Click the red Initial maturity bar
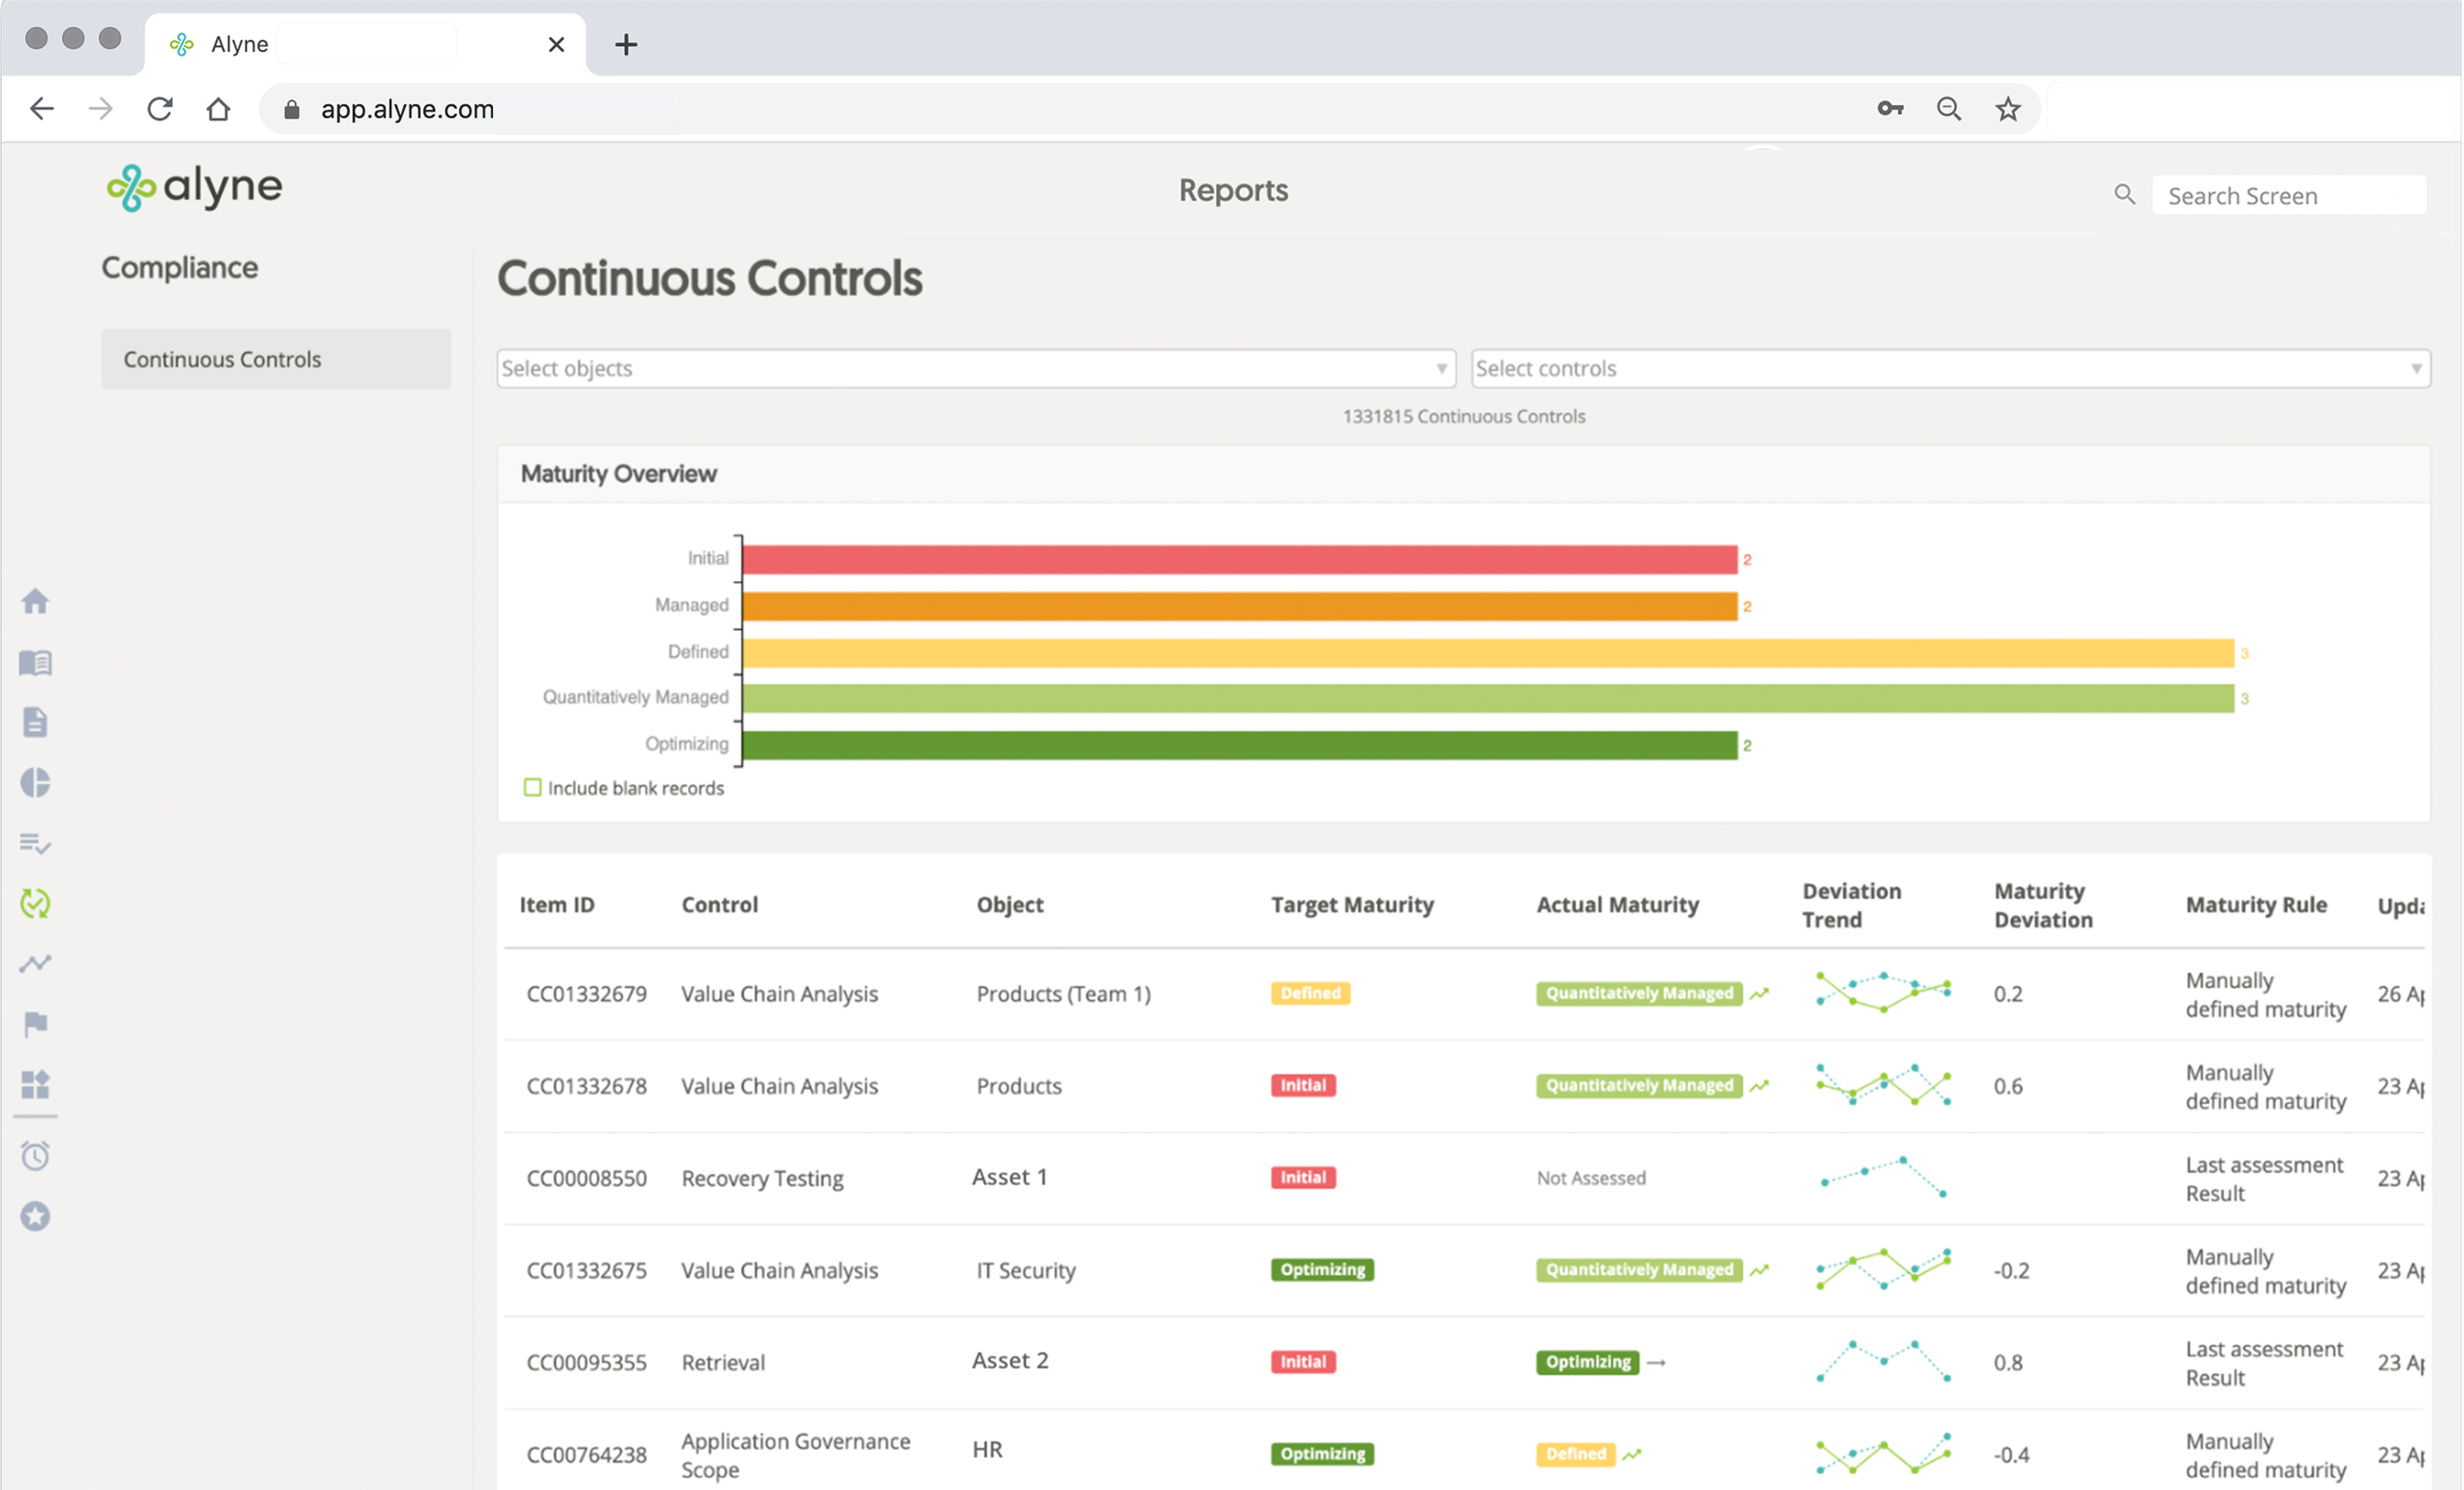 tap(1239, 559)
